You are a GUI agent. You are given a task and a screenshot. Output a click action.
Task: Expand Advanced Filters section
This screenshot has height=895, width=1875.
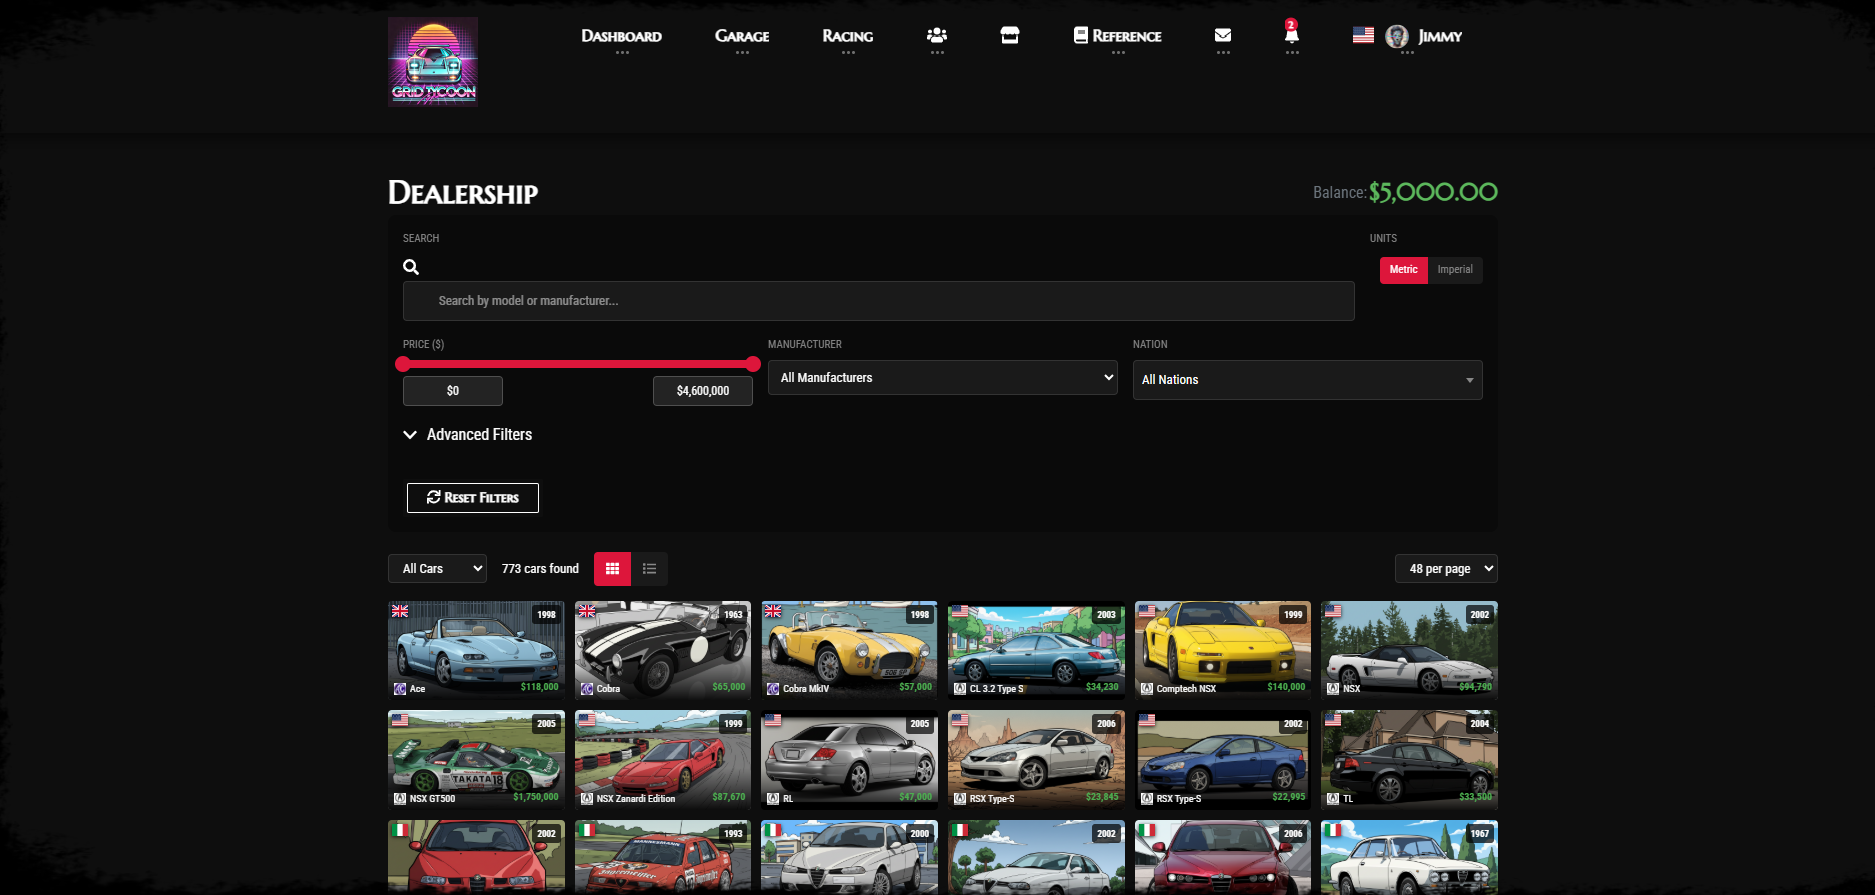[x=468, y=435]
